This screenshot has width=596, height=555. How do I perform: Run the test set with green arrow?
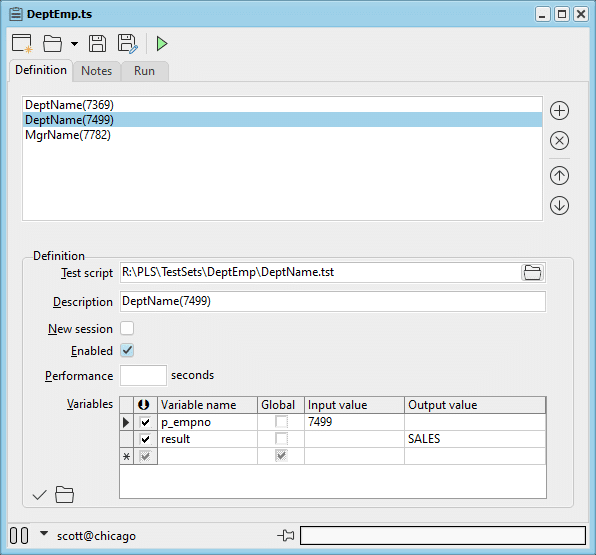tap(162, 43)
